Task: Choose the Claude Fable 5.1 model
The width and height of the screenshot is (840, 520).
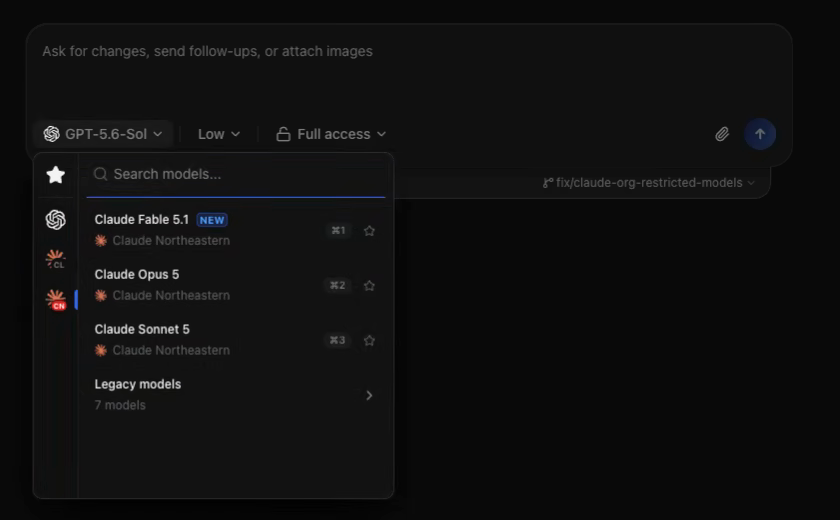Action: tap(235, 230)
